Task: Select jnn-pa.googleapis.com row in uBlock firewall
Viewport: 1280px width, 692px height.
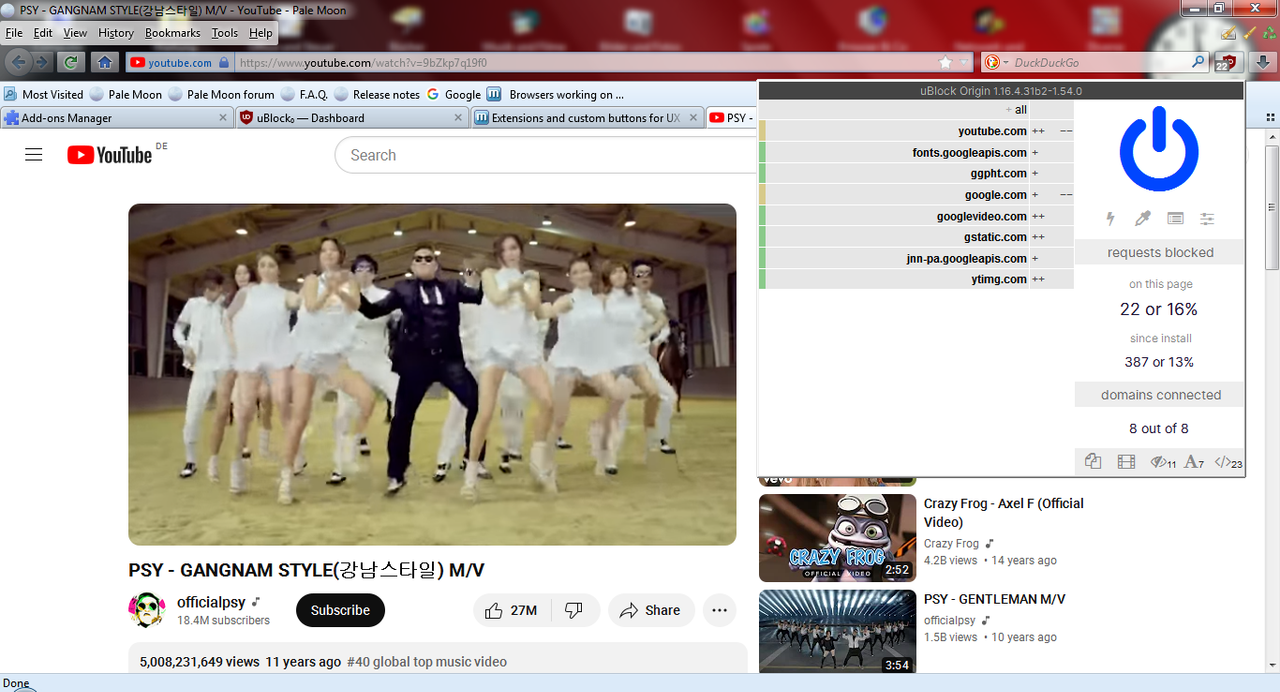Action: point(916,258)
